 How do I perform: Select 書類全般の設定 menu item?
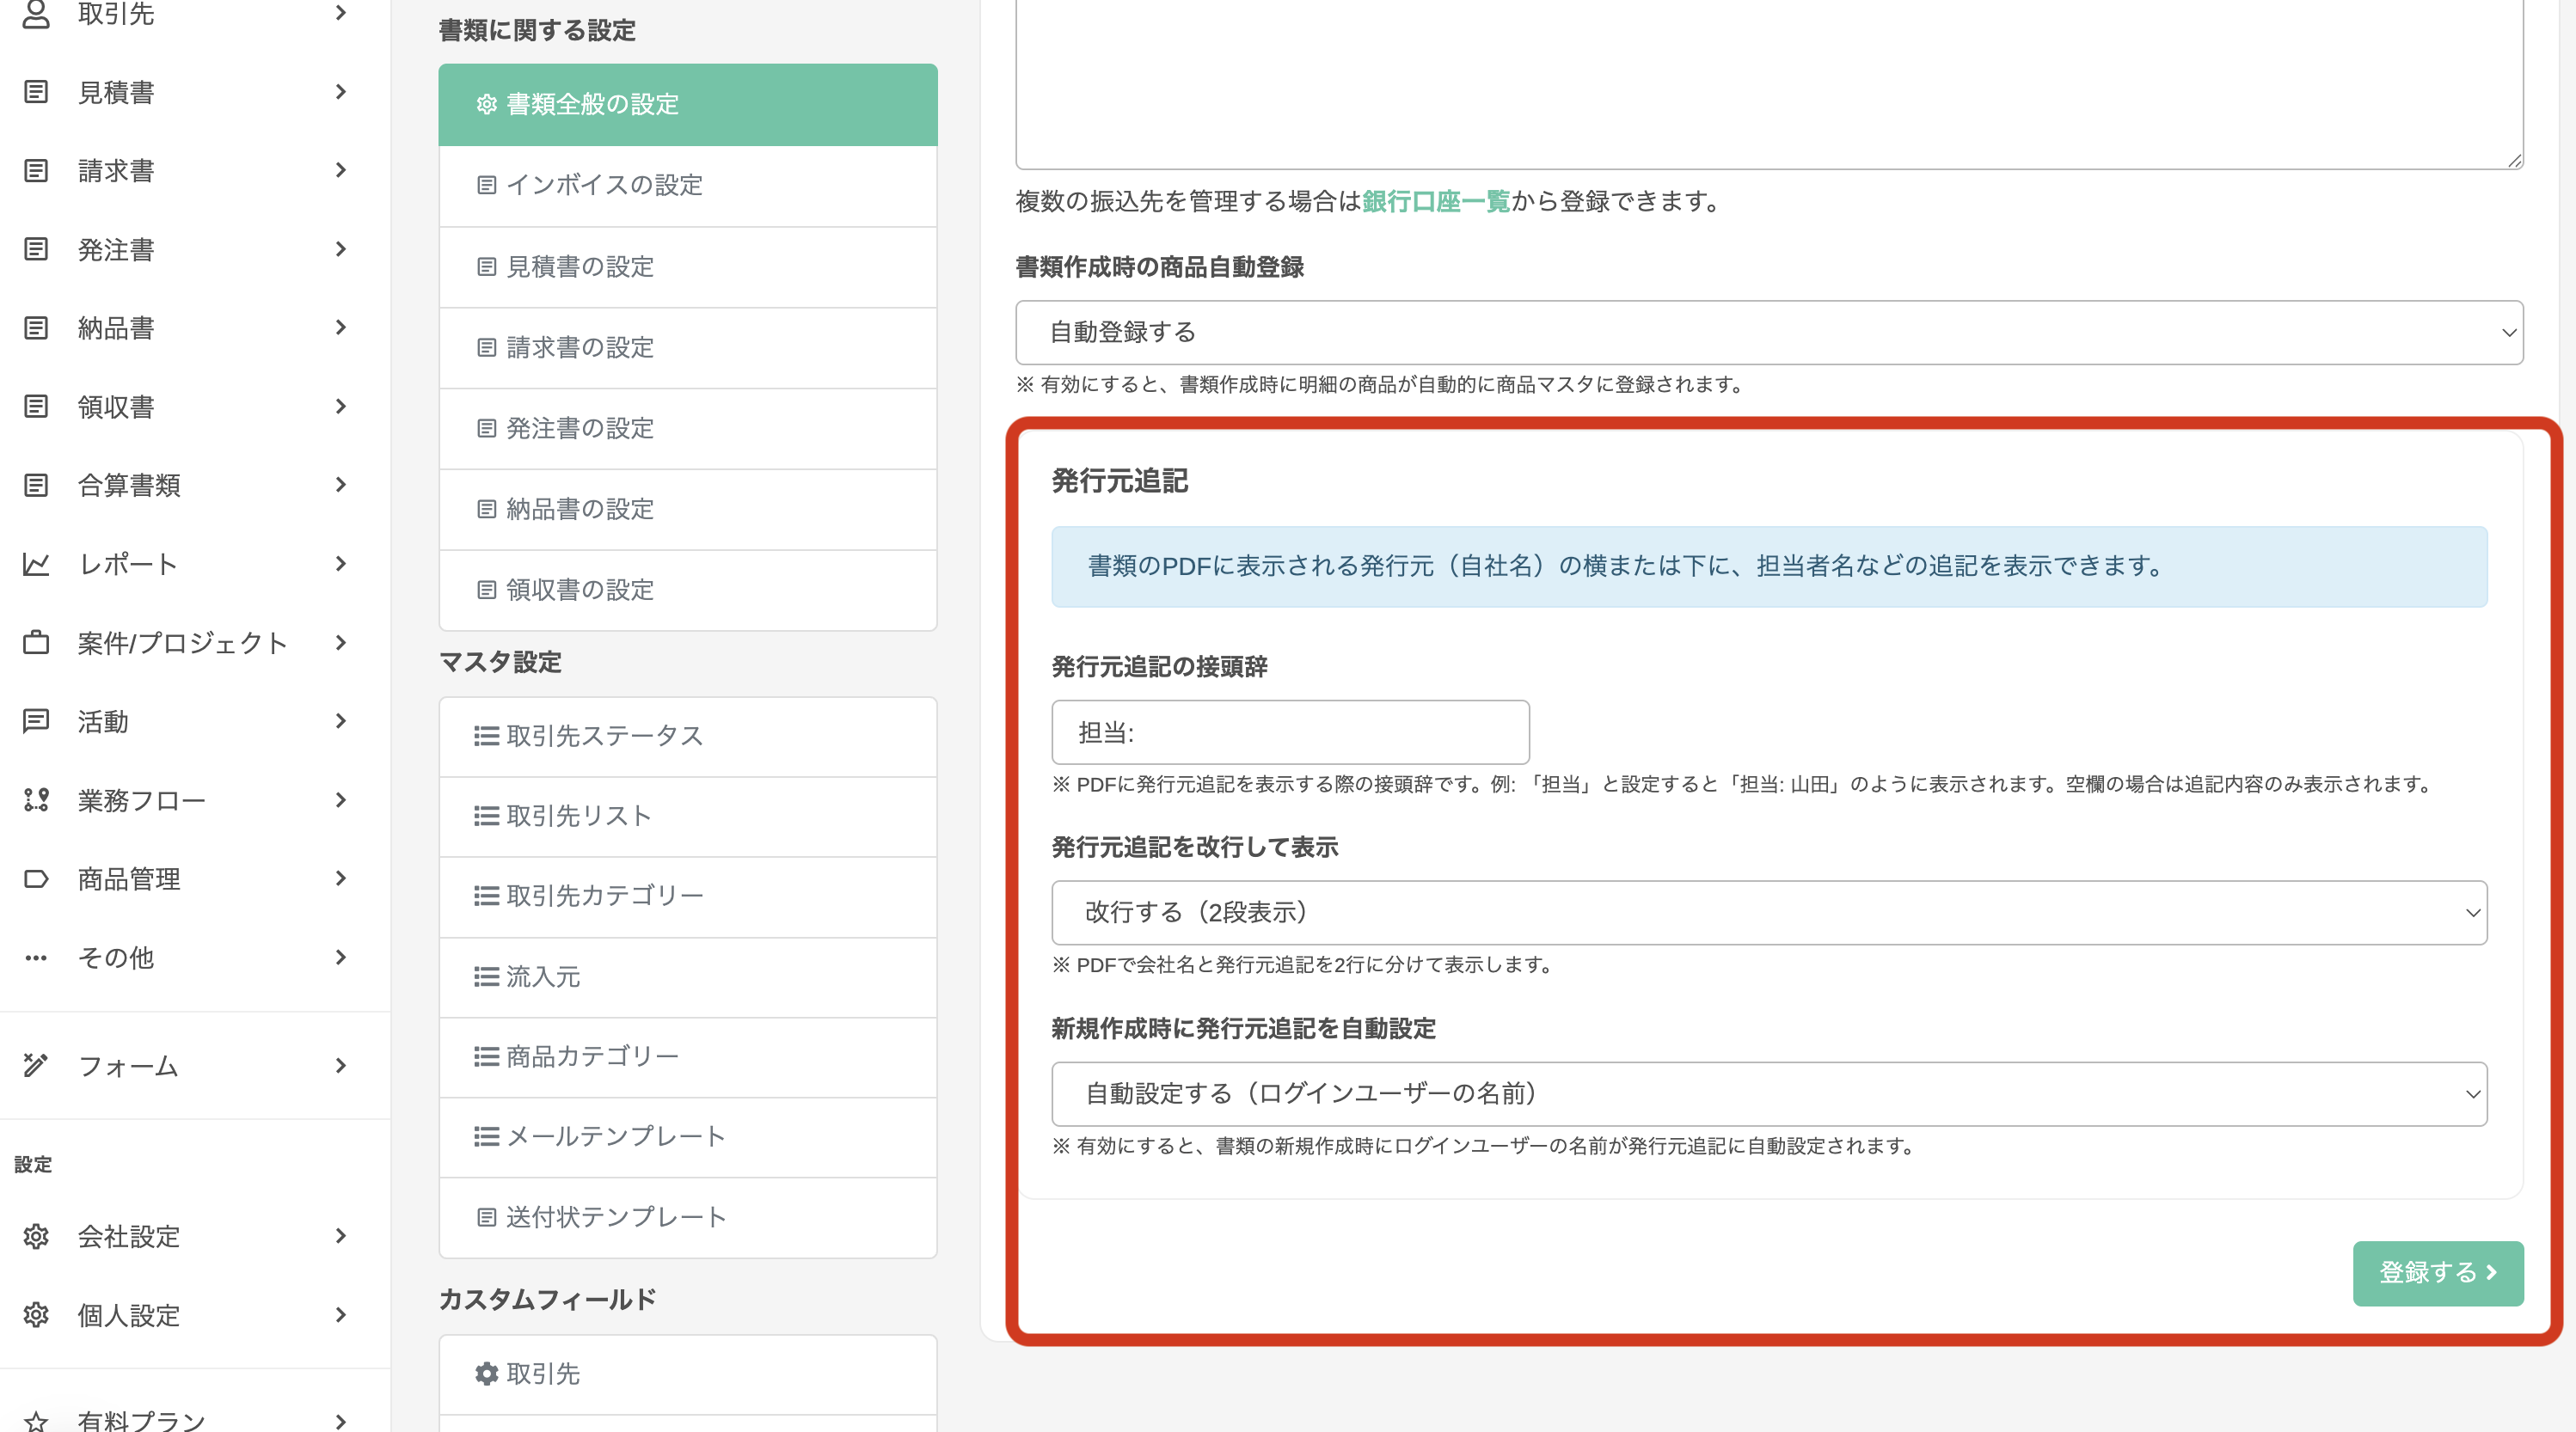[x=688, y=104]
